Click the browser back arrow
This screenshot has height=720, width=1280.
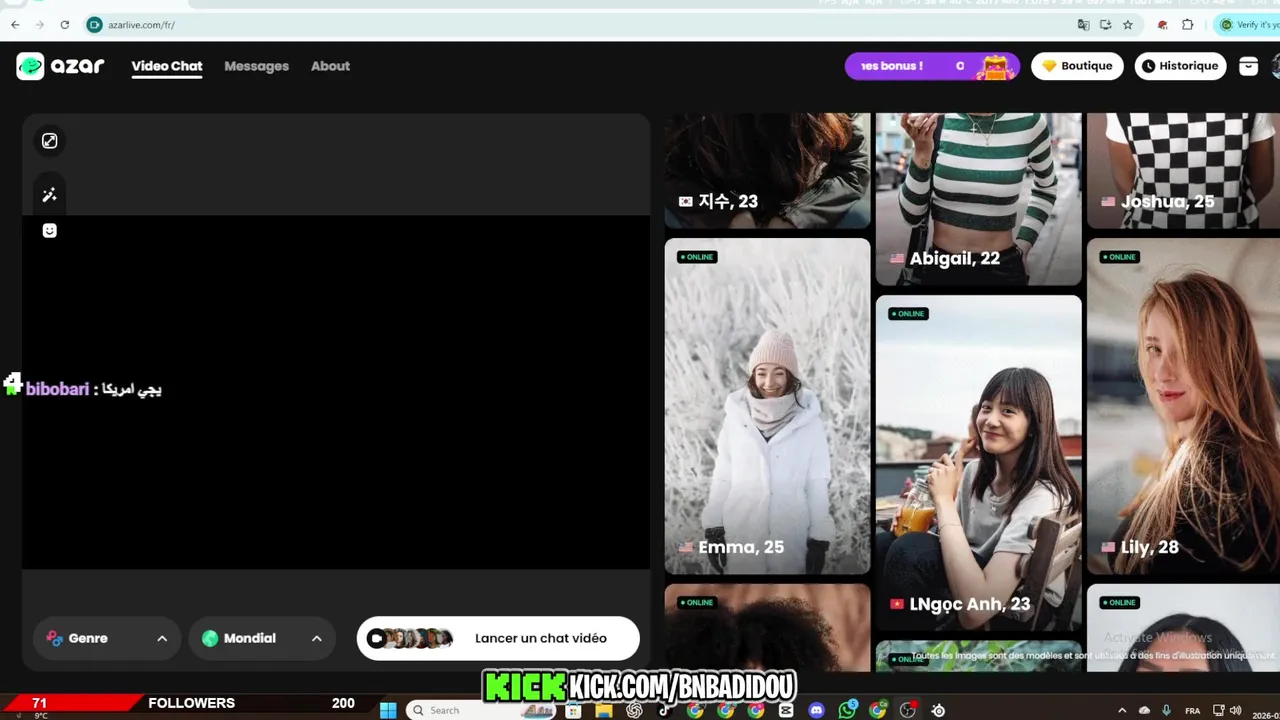(x=15, y=24)
